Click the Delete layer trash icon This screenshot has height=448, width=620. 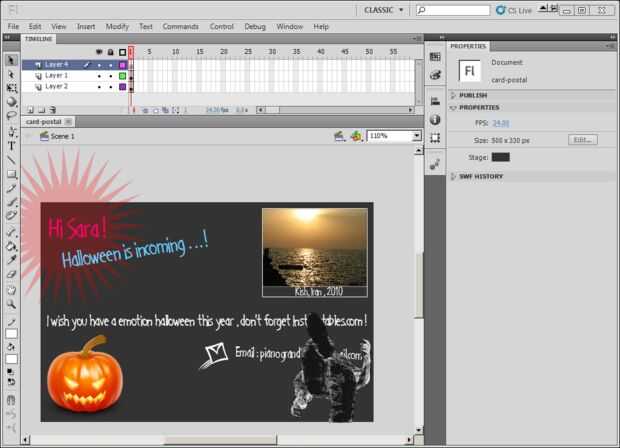pos(53,110)
